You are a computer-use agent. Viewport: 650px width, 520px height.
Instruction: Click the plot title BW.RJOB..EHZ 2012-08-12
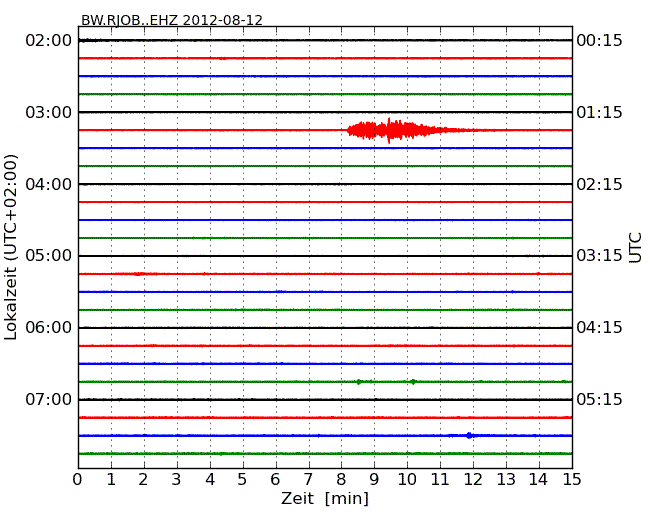point(172,20)
